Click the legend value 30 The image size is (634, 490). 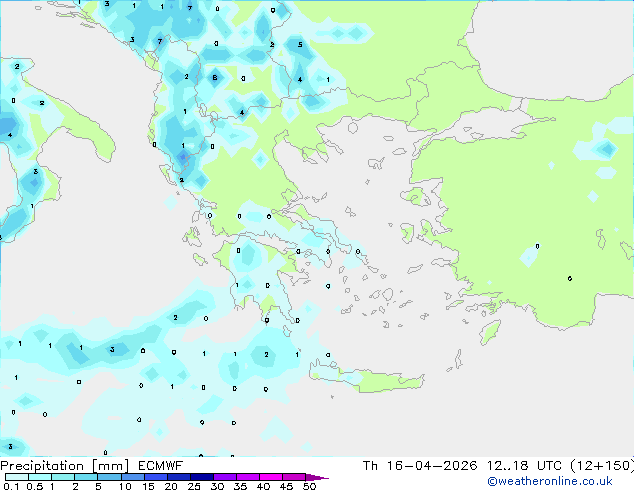coord(217,486)
